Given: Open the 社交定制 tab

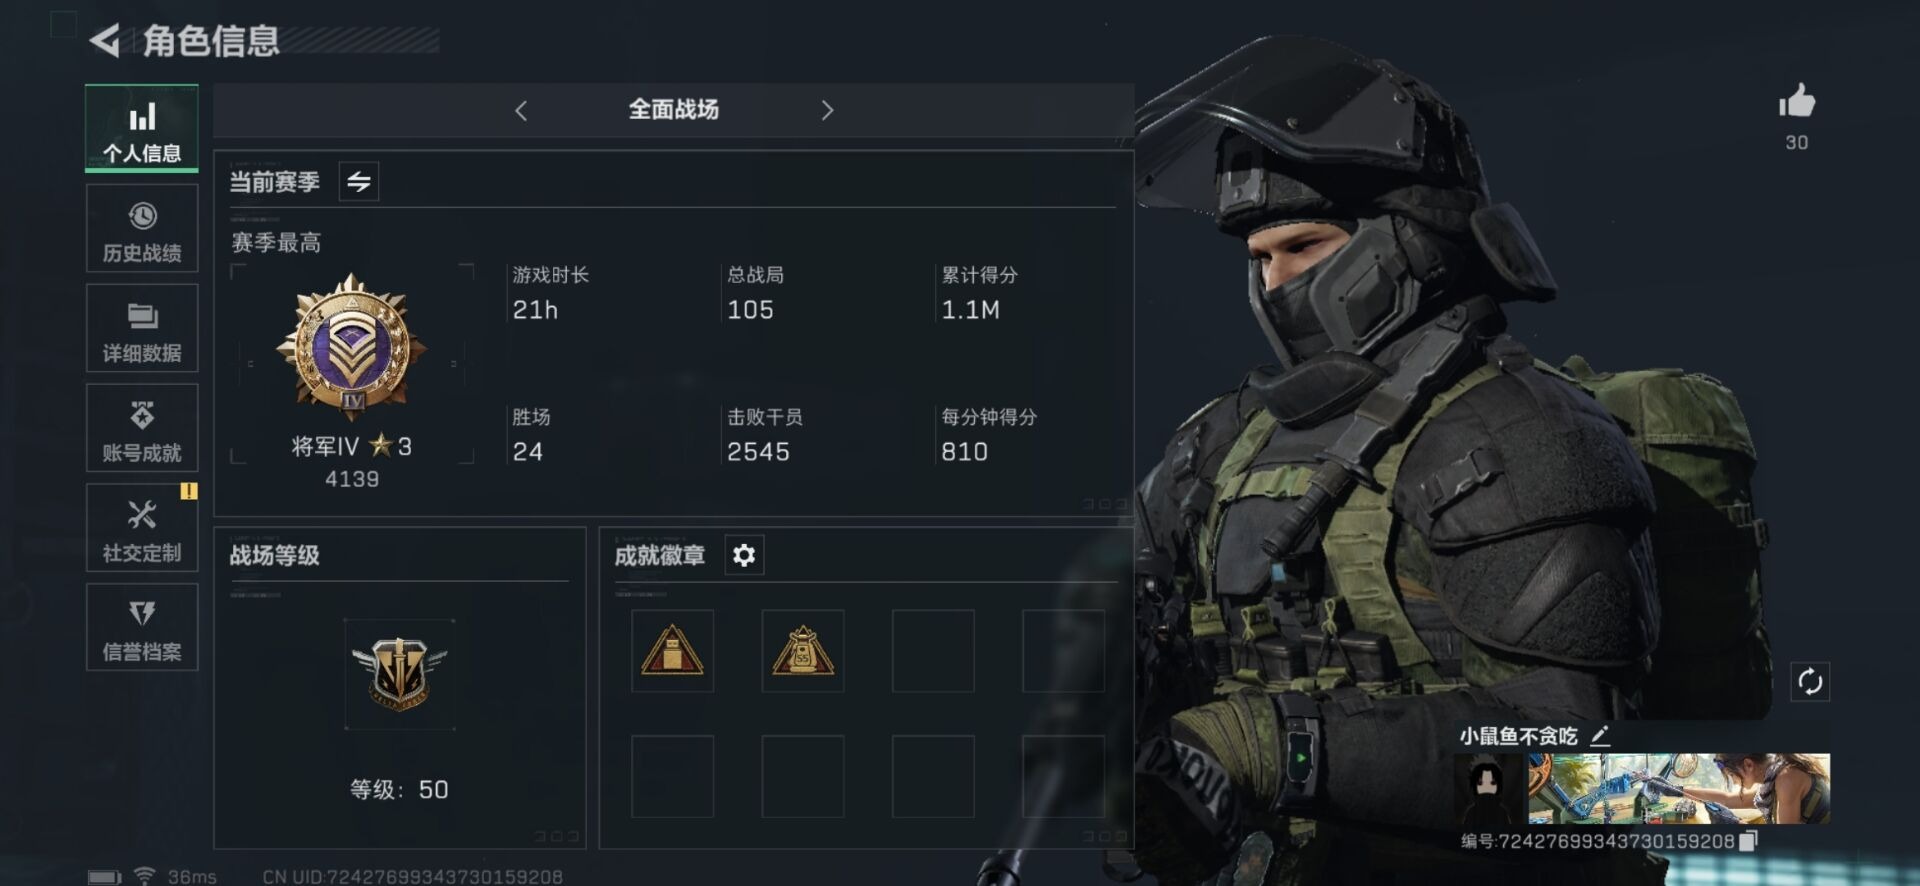Looking at the screenshot, I should point(142,529).
